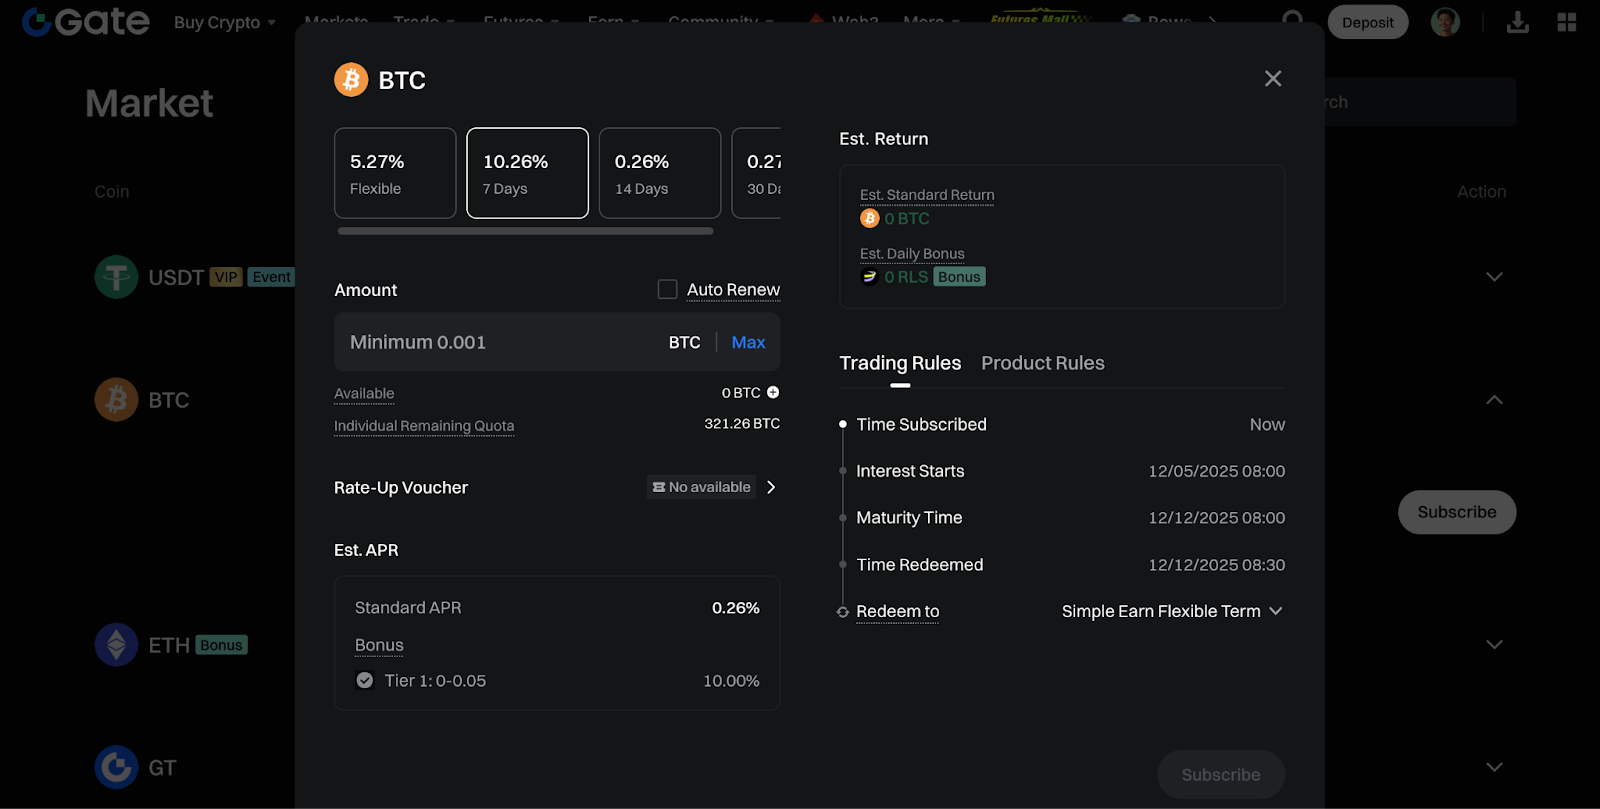Click the horizontal term options scrollbar
The image size is (1600, 809).
525,231
